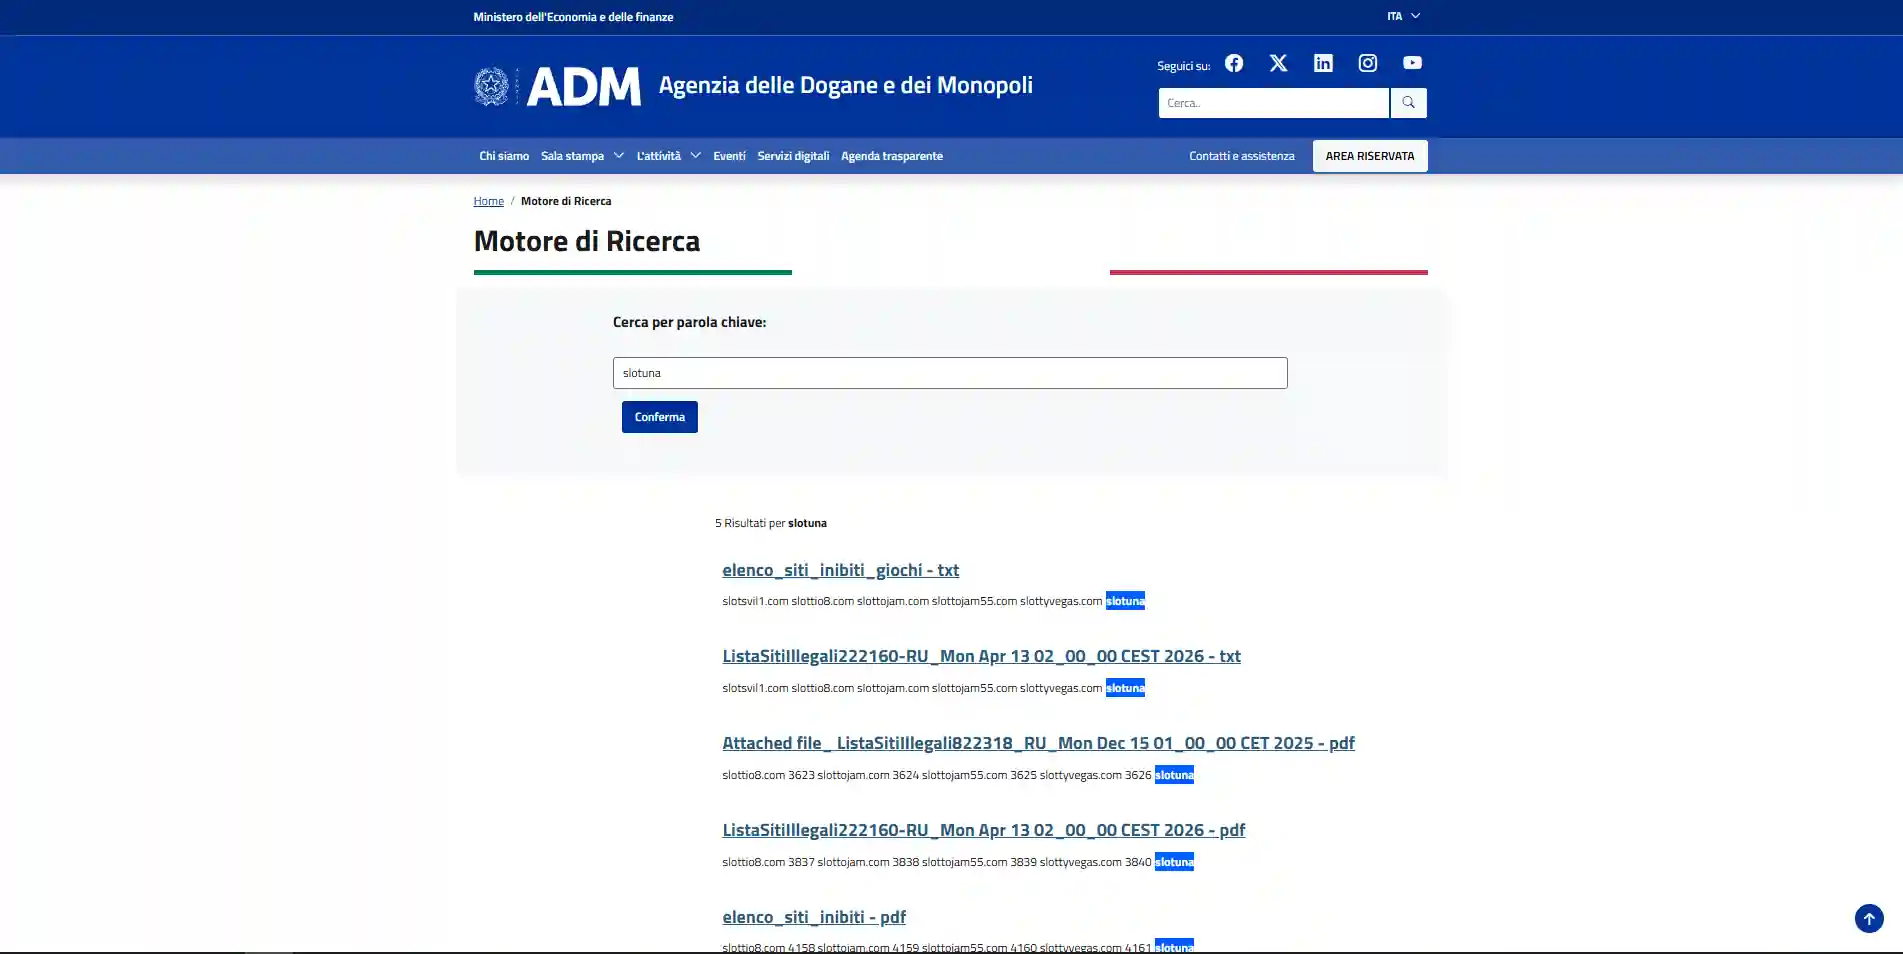This screenshot has height=954, width=1903.
Task: Open the ADM Facebook page icon
Action: pos(1234,63)
